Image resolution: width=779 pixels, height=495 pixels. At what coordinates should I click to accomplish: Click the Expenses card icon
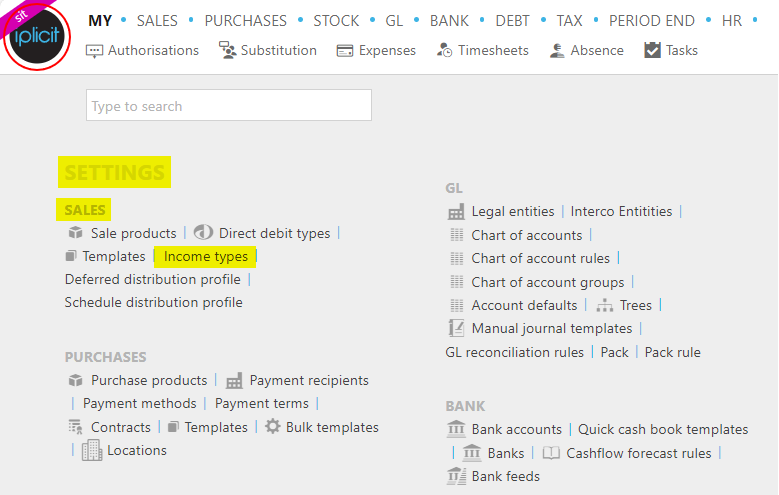coord(345,51)
